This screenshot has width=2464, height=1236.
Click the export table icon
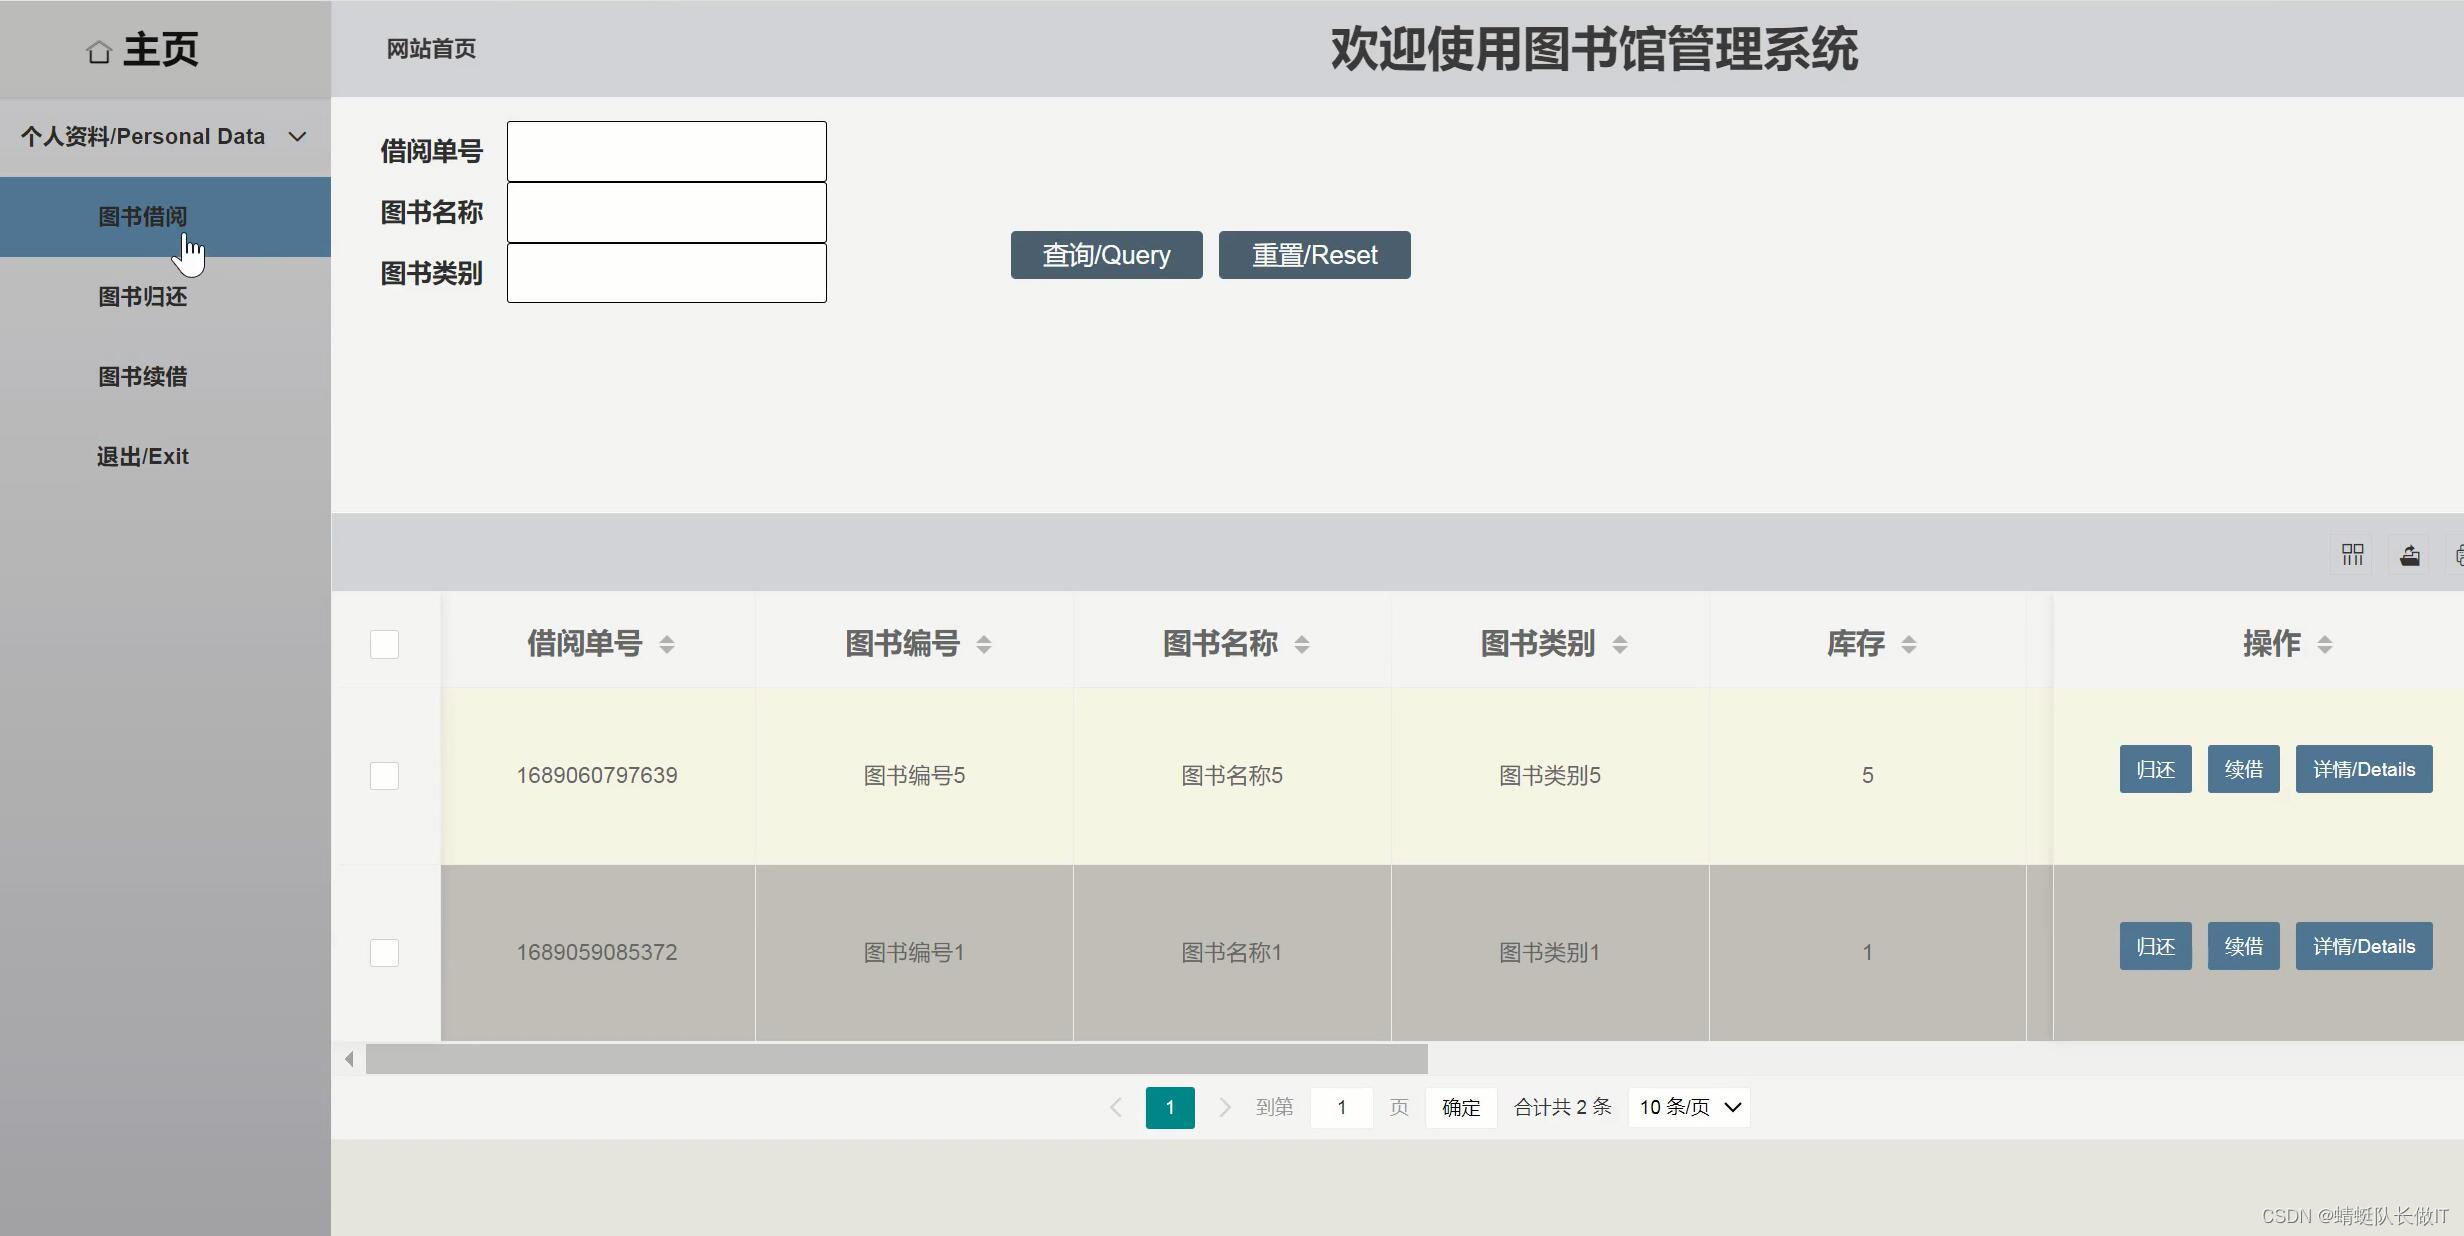pyautogui.click(x=2410, y=555)
